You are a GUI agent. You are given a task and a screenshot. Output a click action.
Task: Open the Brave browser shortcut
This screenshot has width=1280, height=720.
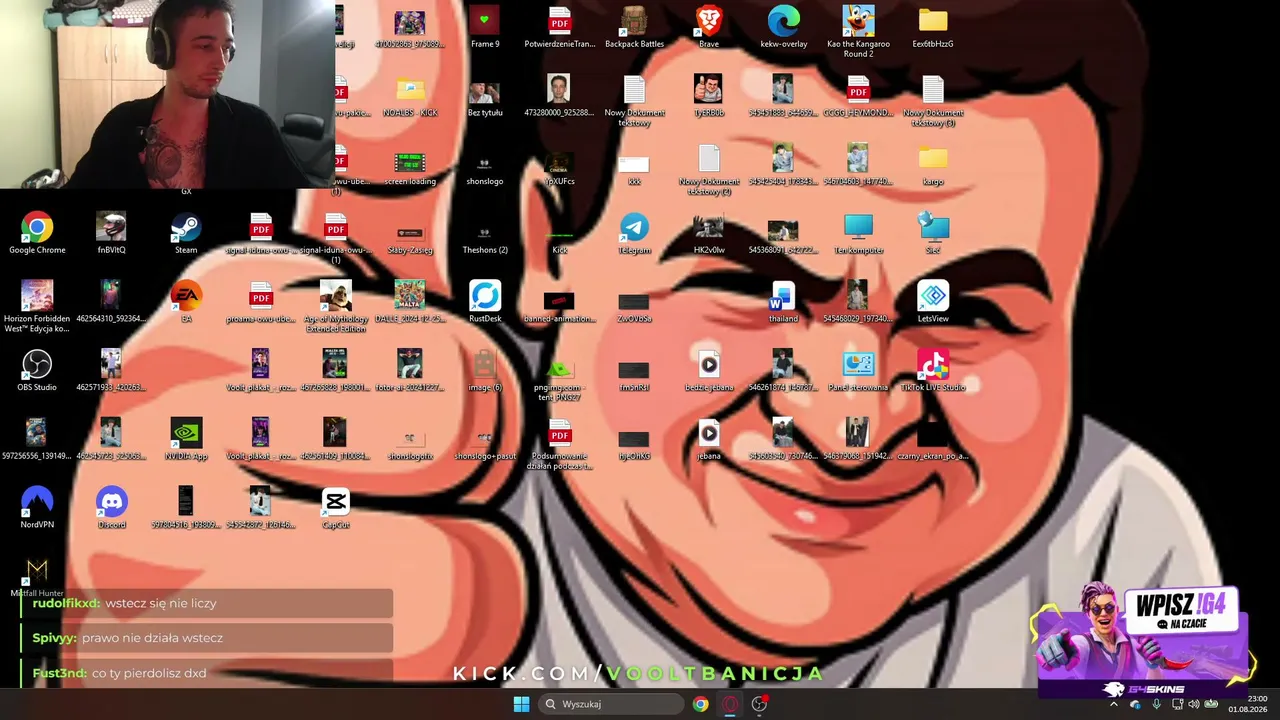coord(709,27)
